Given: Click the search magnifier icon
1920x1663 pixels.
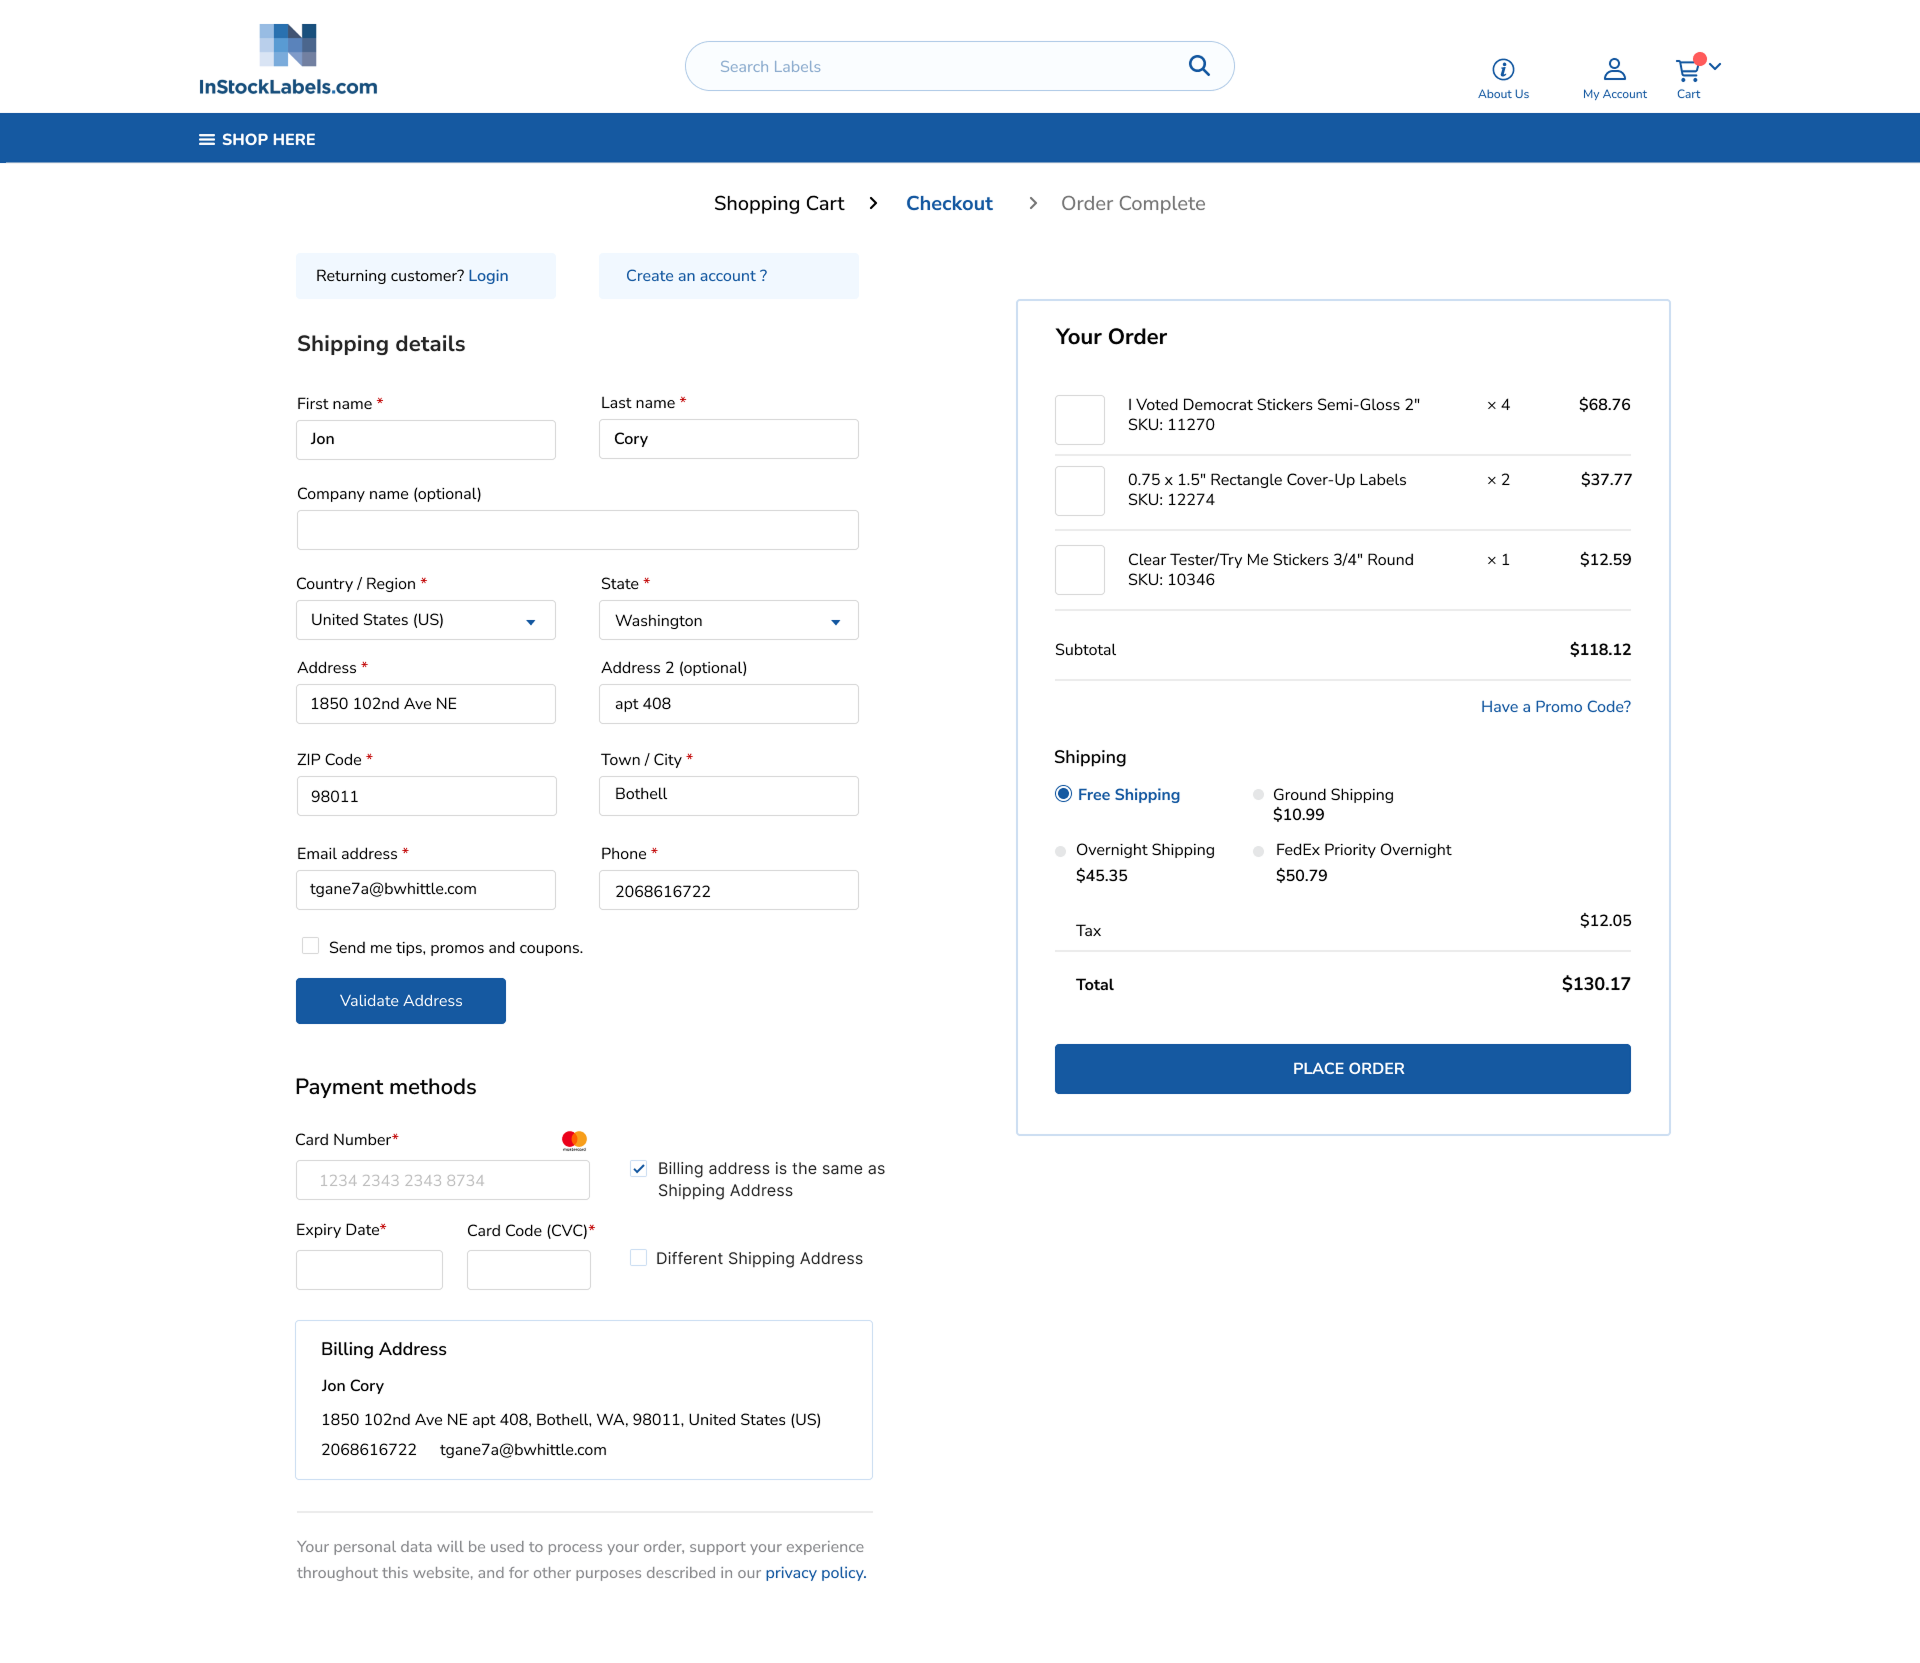Looking at the screenshot, I should pos(1199,66).
